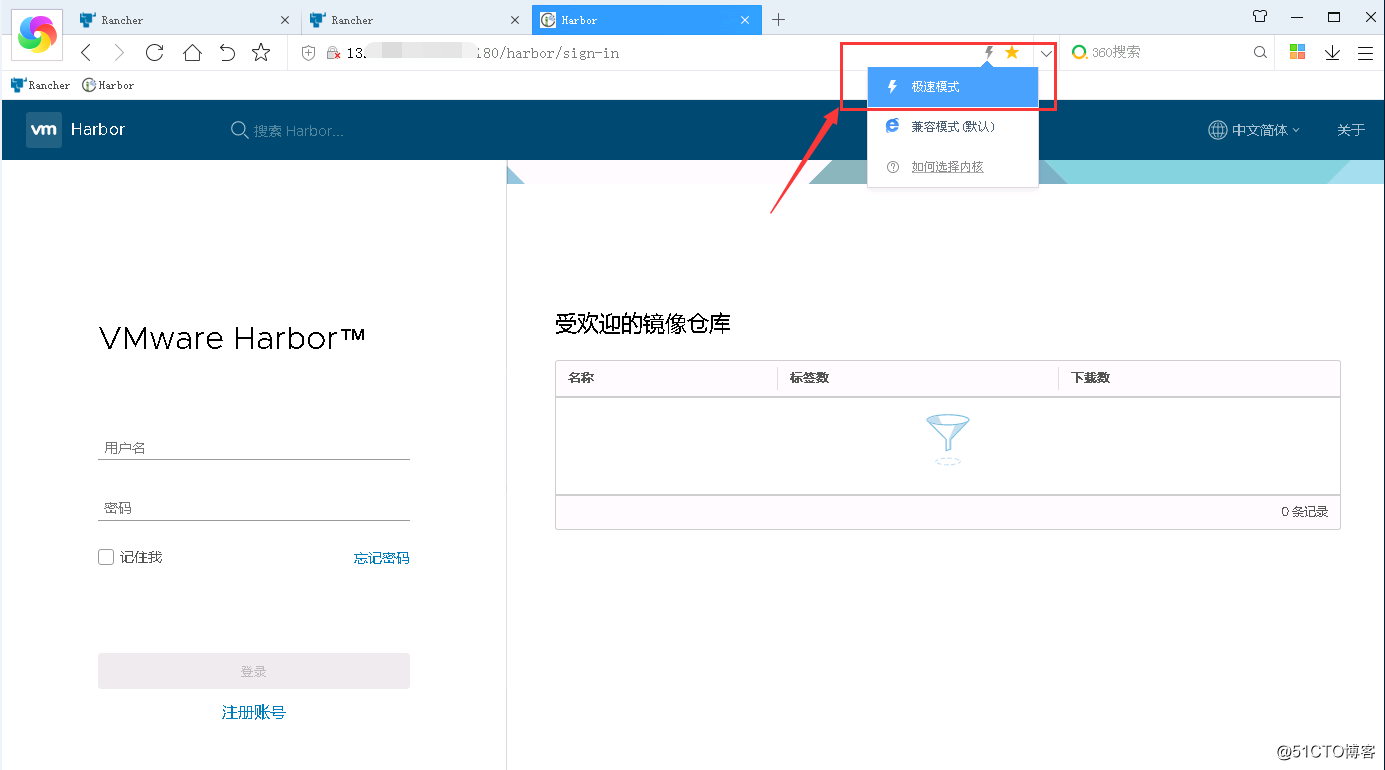This screenshot has height=770, width=1385.
Task: Click the 用户名 username field
Action: point(254,448)
